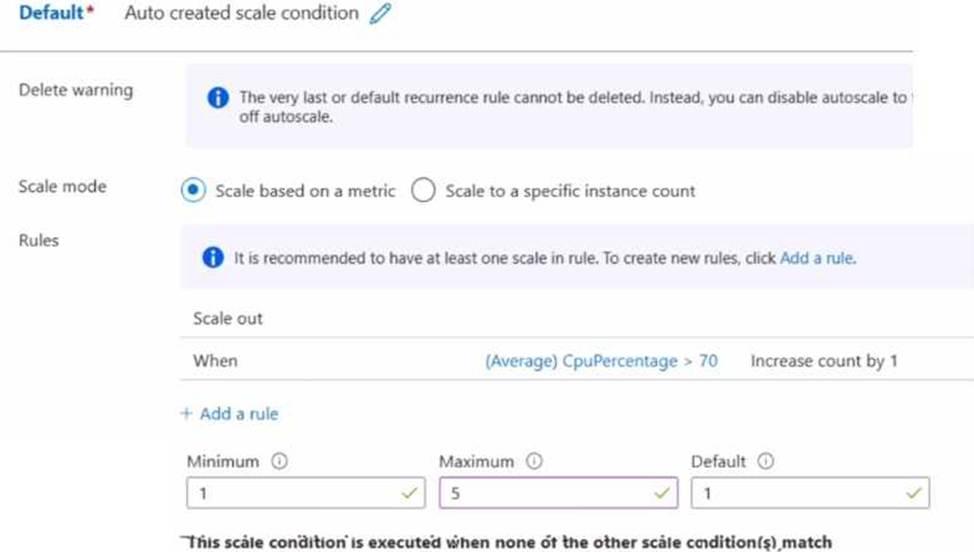
Task: Select Scale based on a metric option
Action: pos(193,190)
